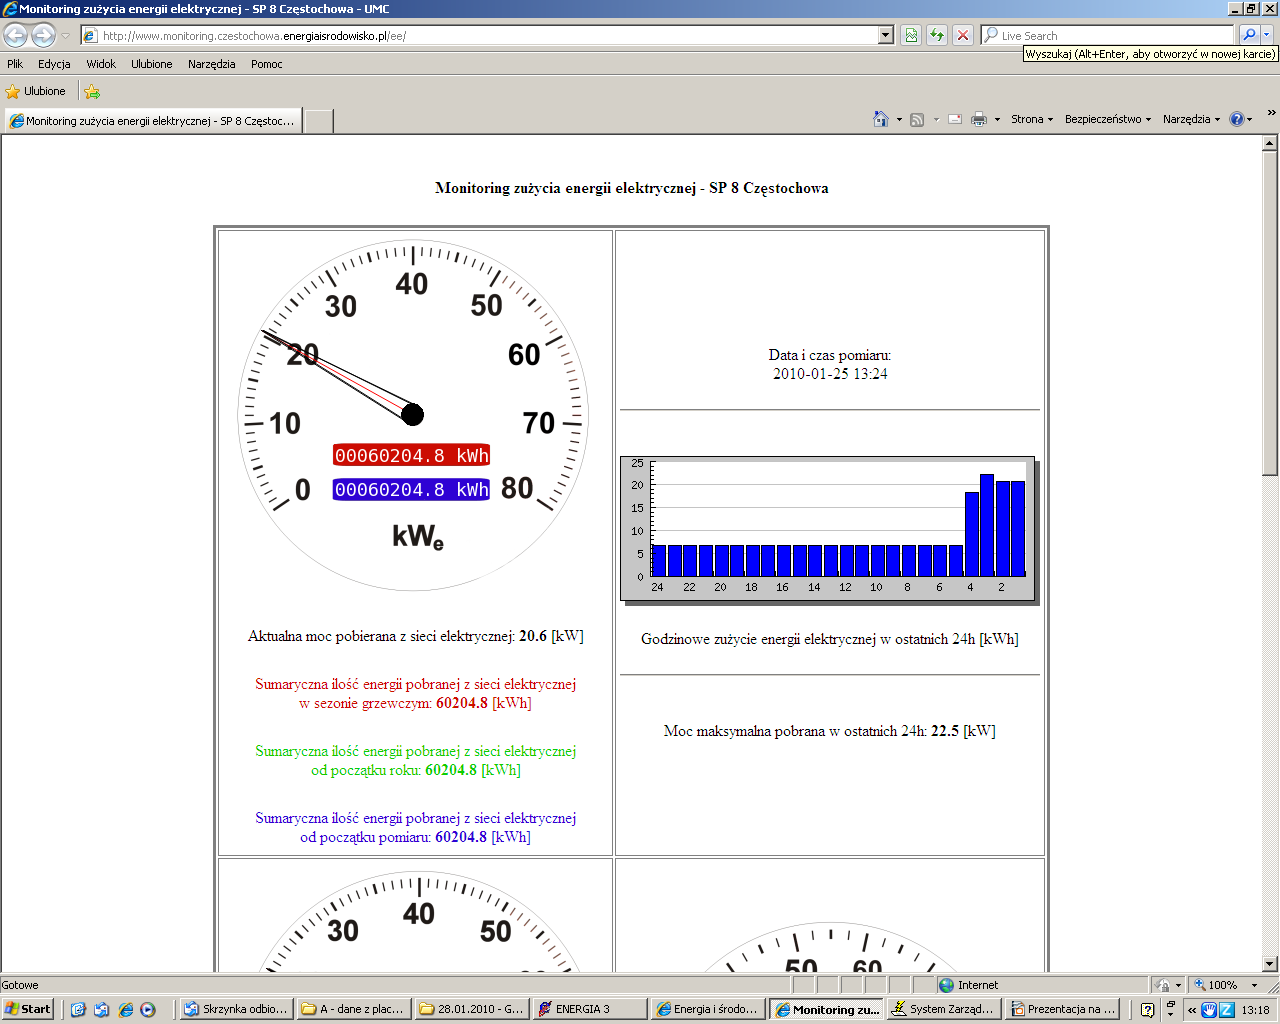Go forward with the Forward arrow button
The width and height of the screenshot is (1280, 1024).
[43, 35]
